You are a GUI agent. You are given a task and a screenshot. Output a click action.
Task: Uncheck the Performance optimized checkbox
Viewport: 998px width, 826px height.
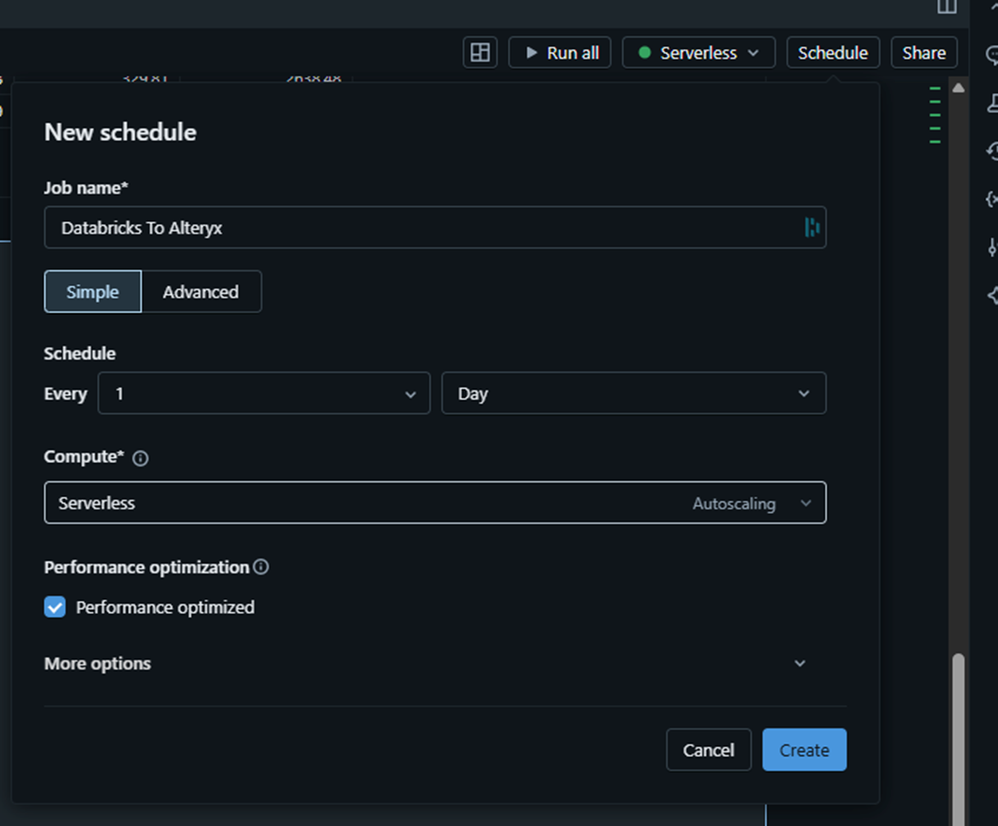coord(55,607)
